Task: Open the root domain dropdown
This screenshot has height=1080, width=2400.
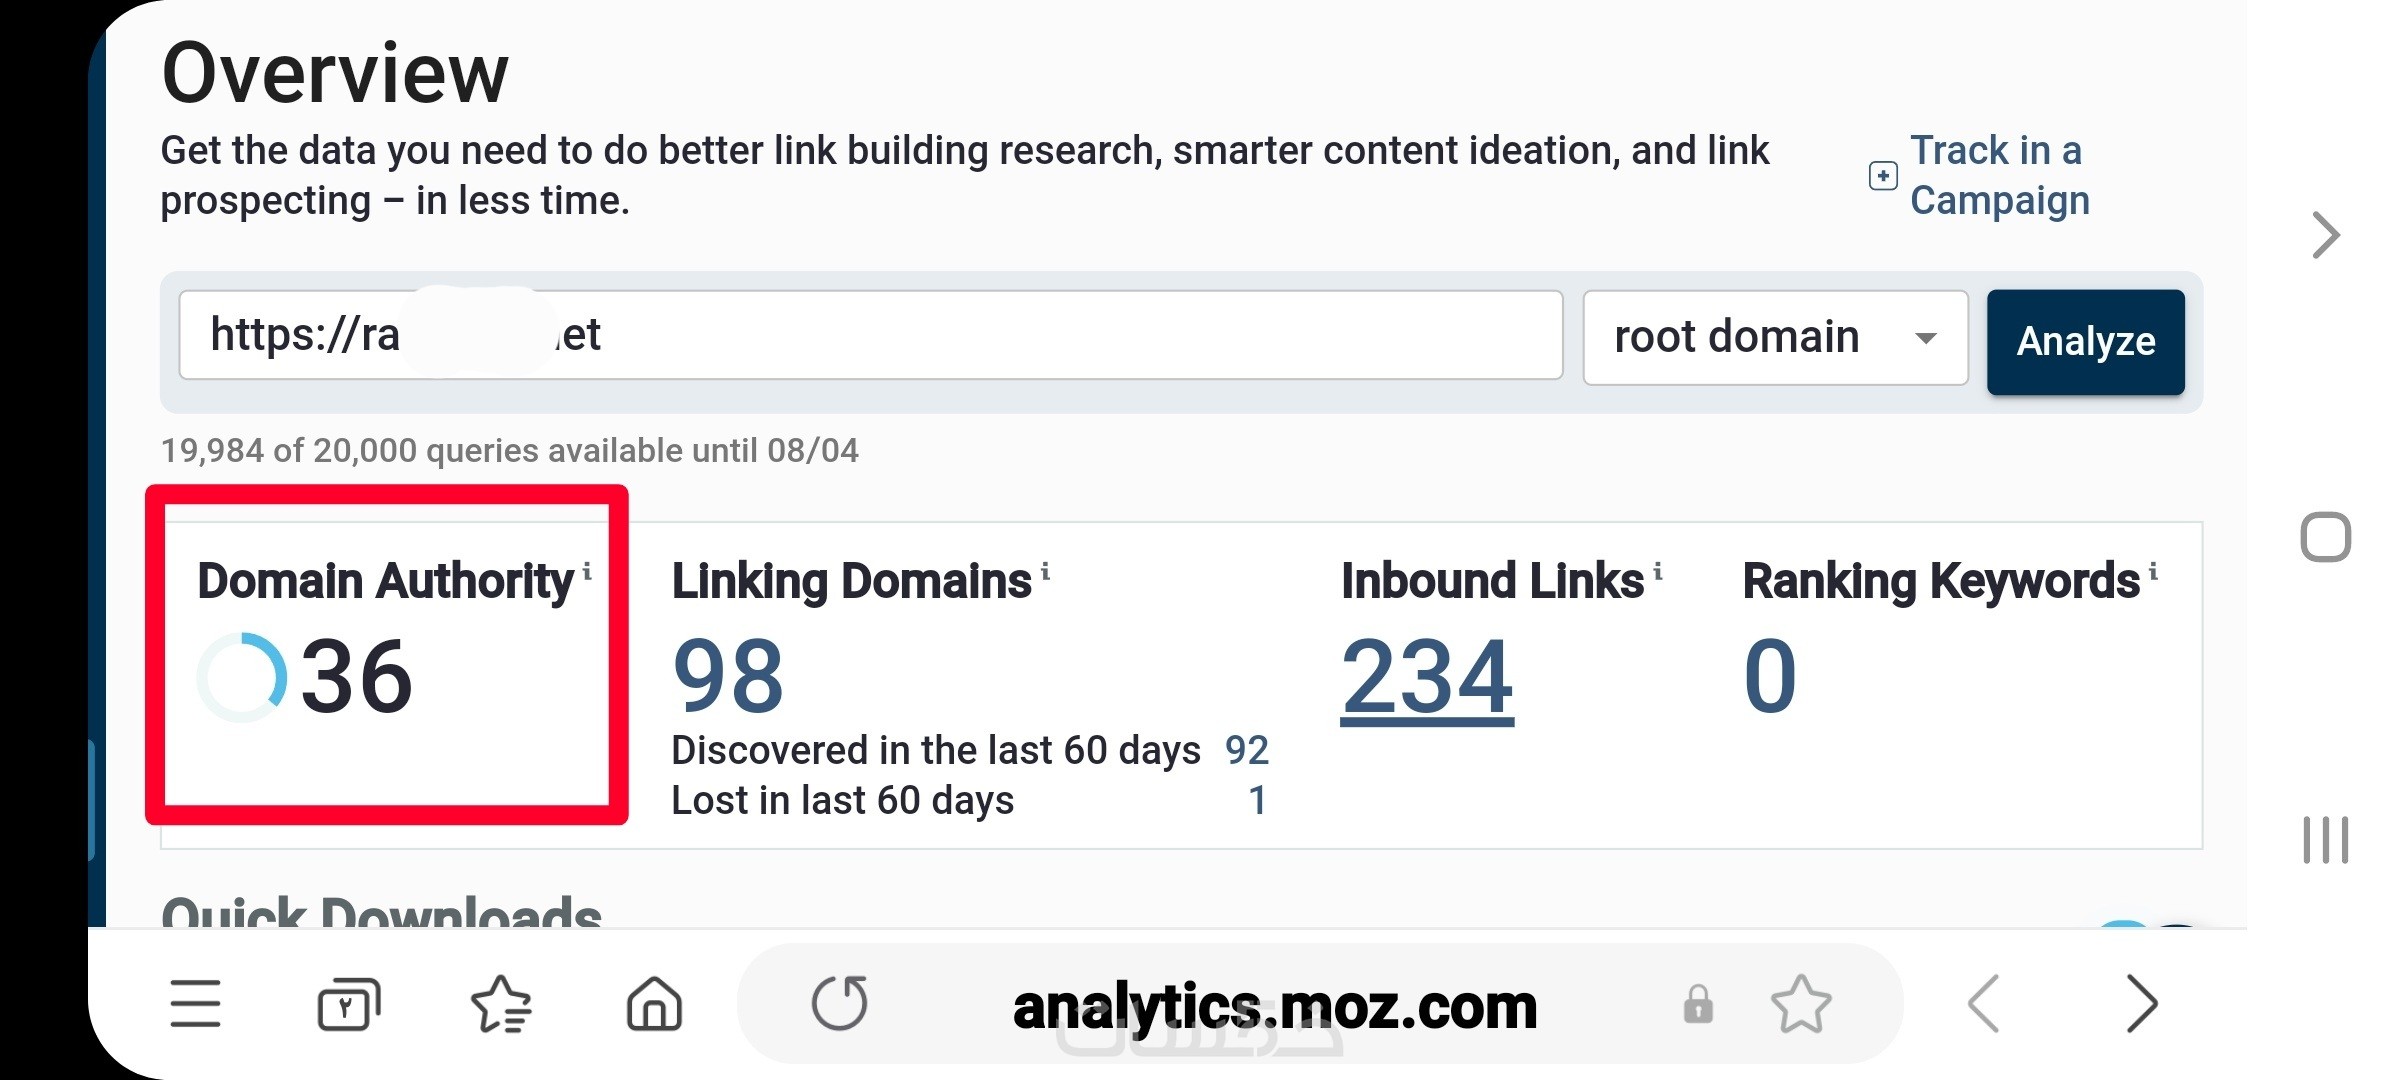Action: (x=1775, y=338)
